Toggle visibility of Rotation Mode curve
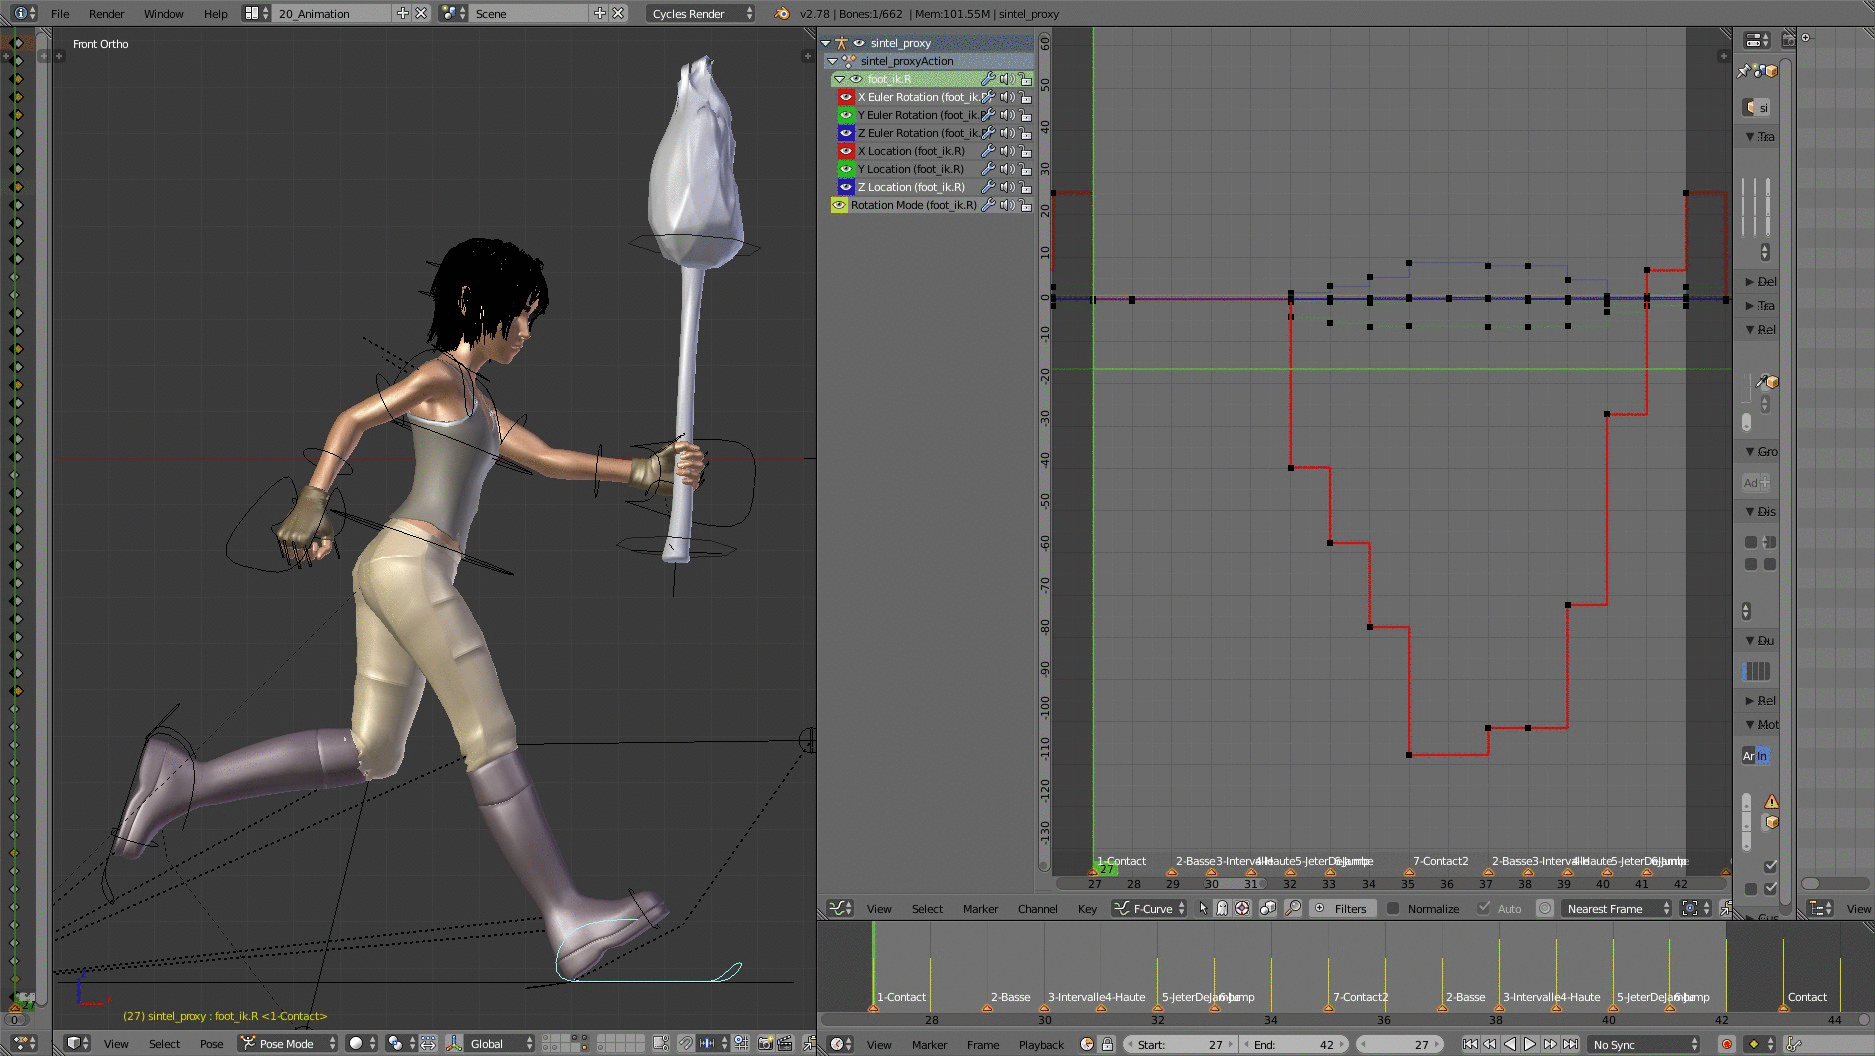The width and height of the screenshot is (1875, 1056). [x=839, y=205]
